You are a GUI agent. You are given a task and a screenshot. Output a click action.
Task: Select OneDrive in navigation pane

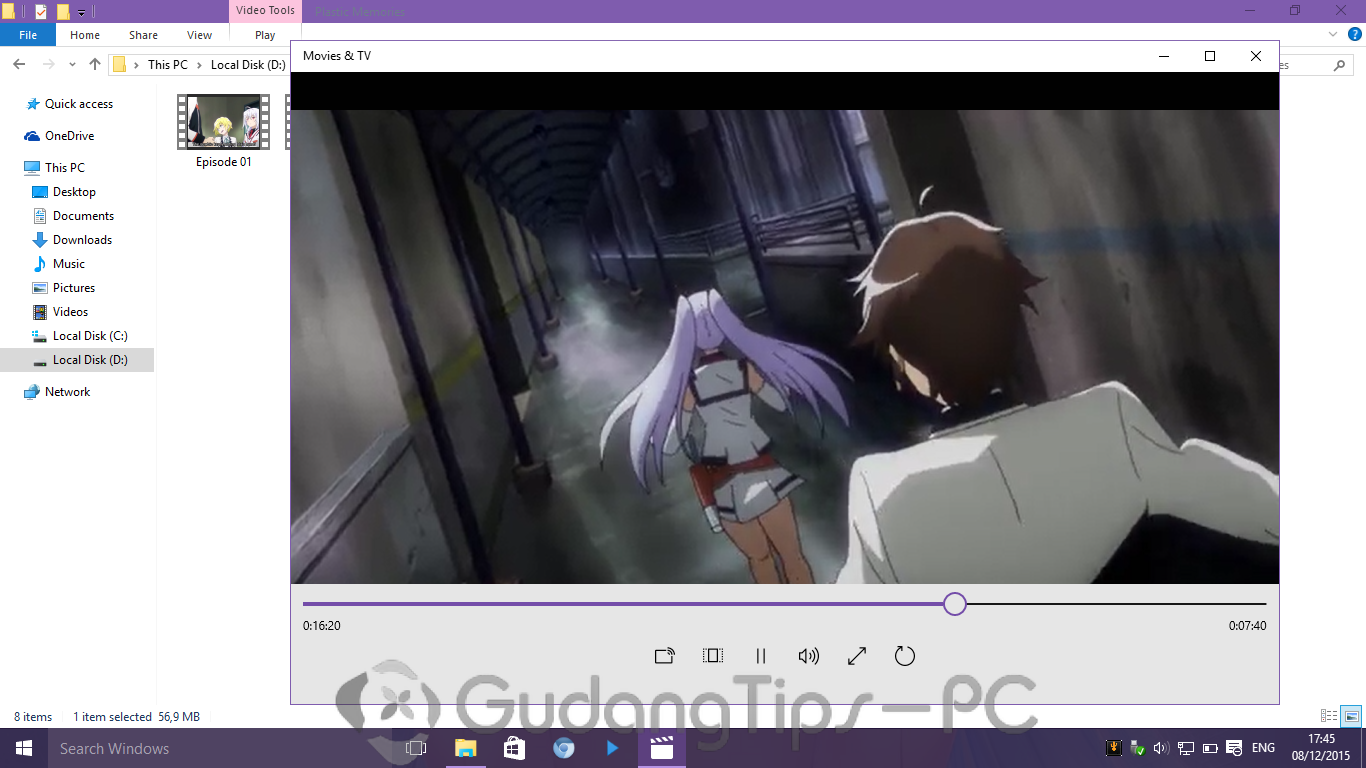(x=69, y=136)
